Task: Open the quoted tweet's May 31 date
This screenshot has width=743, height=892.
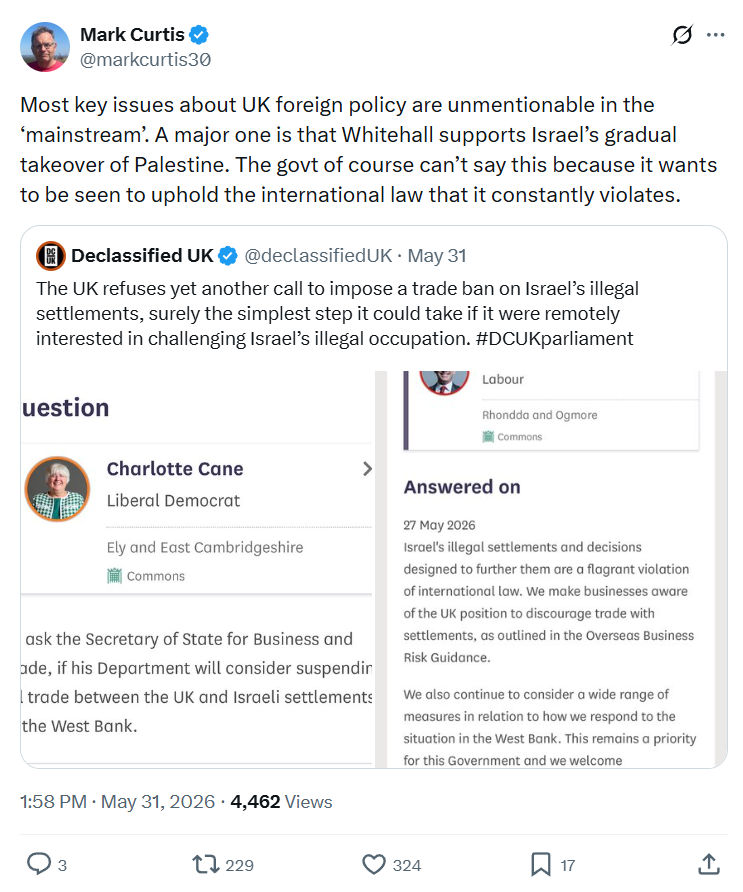Action: coord(437,256)
